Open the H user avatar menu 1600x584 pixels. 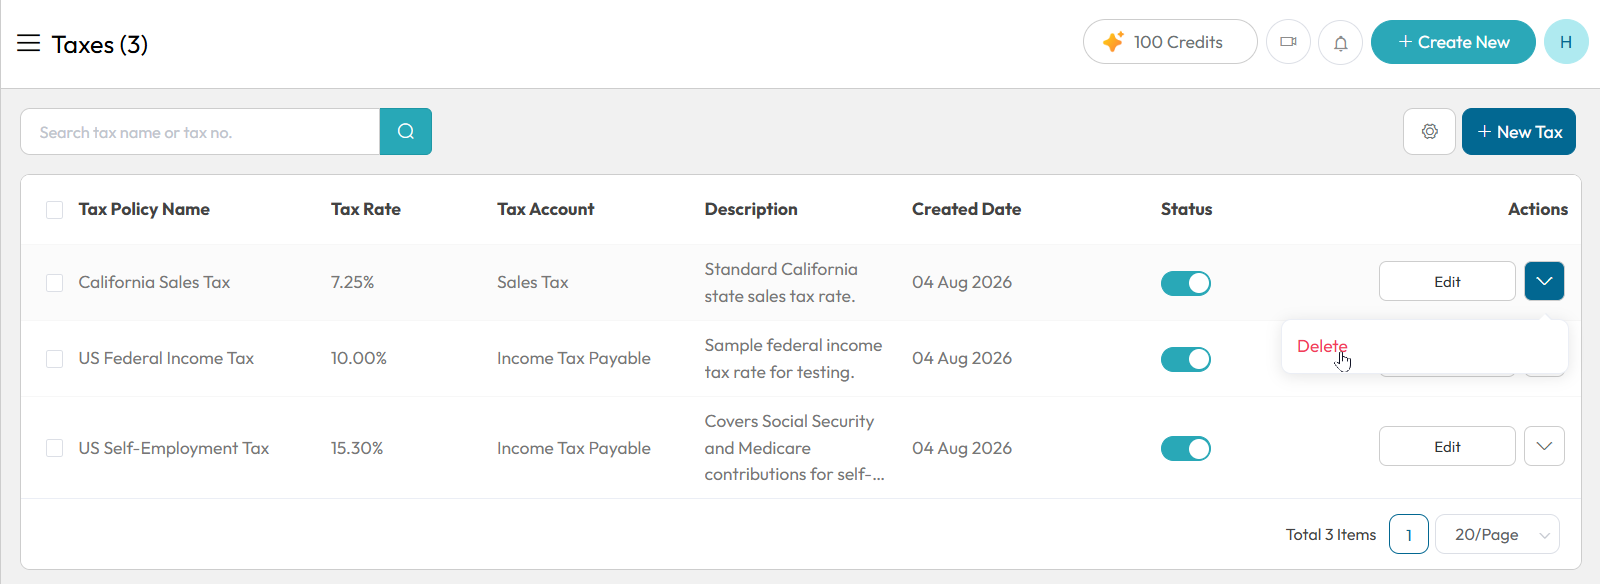coord(1566,42)
